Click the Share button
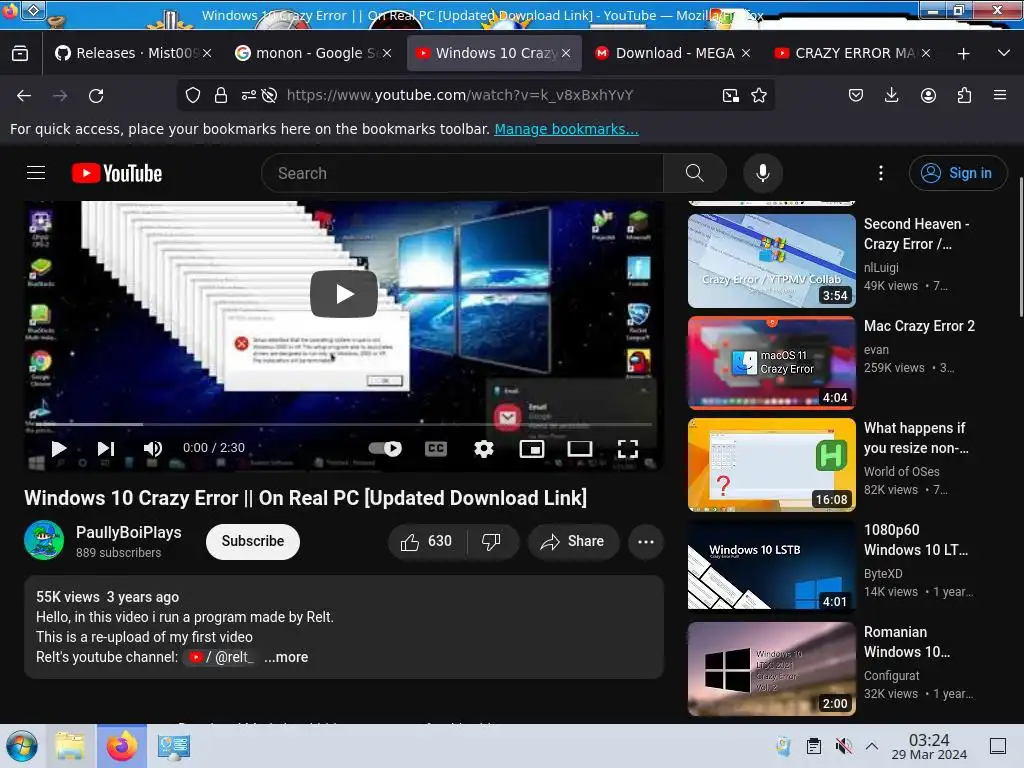Screen dimensions: 1024x768 pyautogui.click(x=573, y=541)
